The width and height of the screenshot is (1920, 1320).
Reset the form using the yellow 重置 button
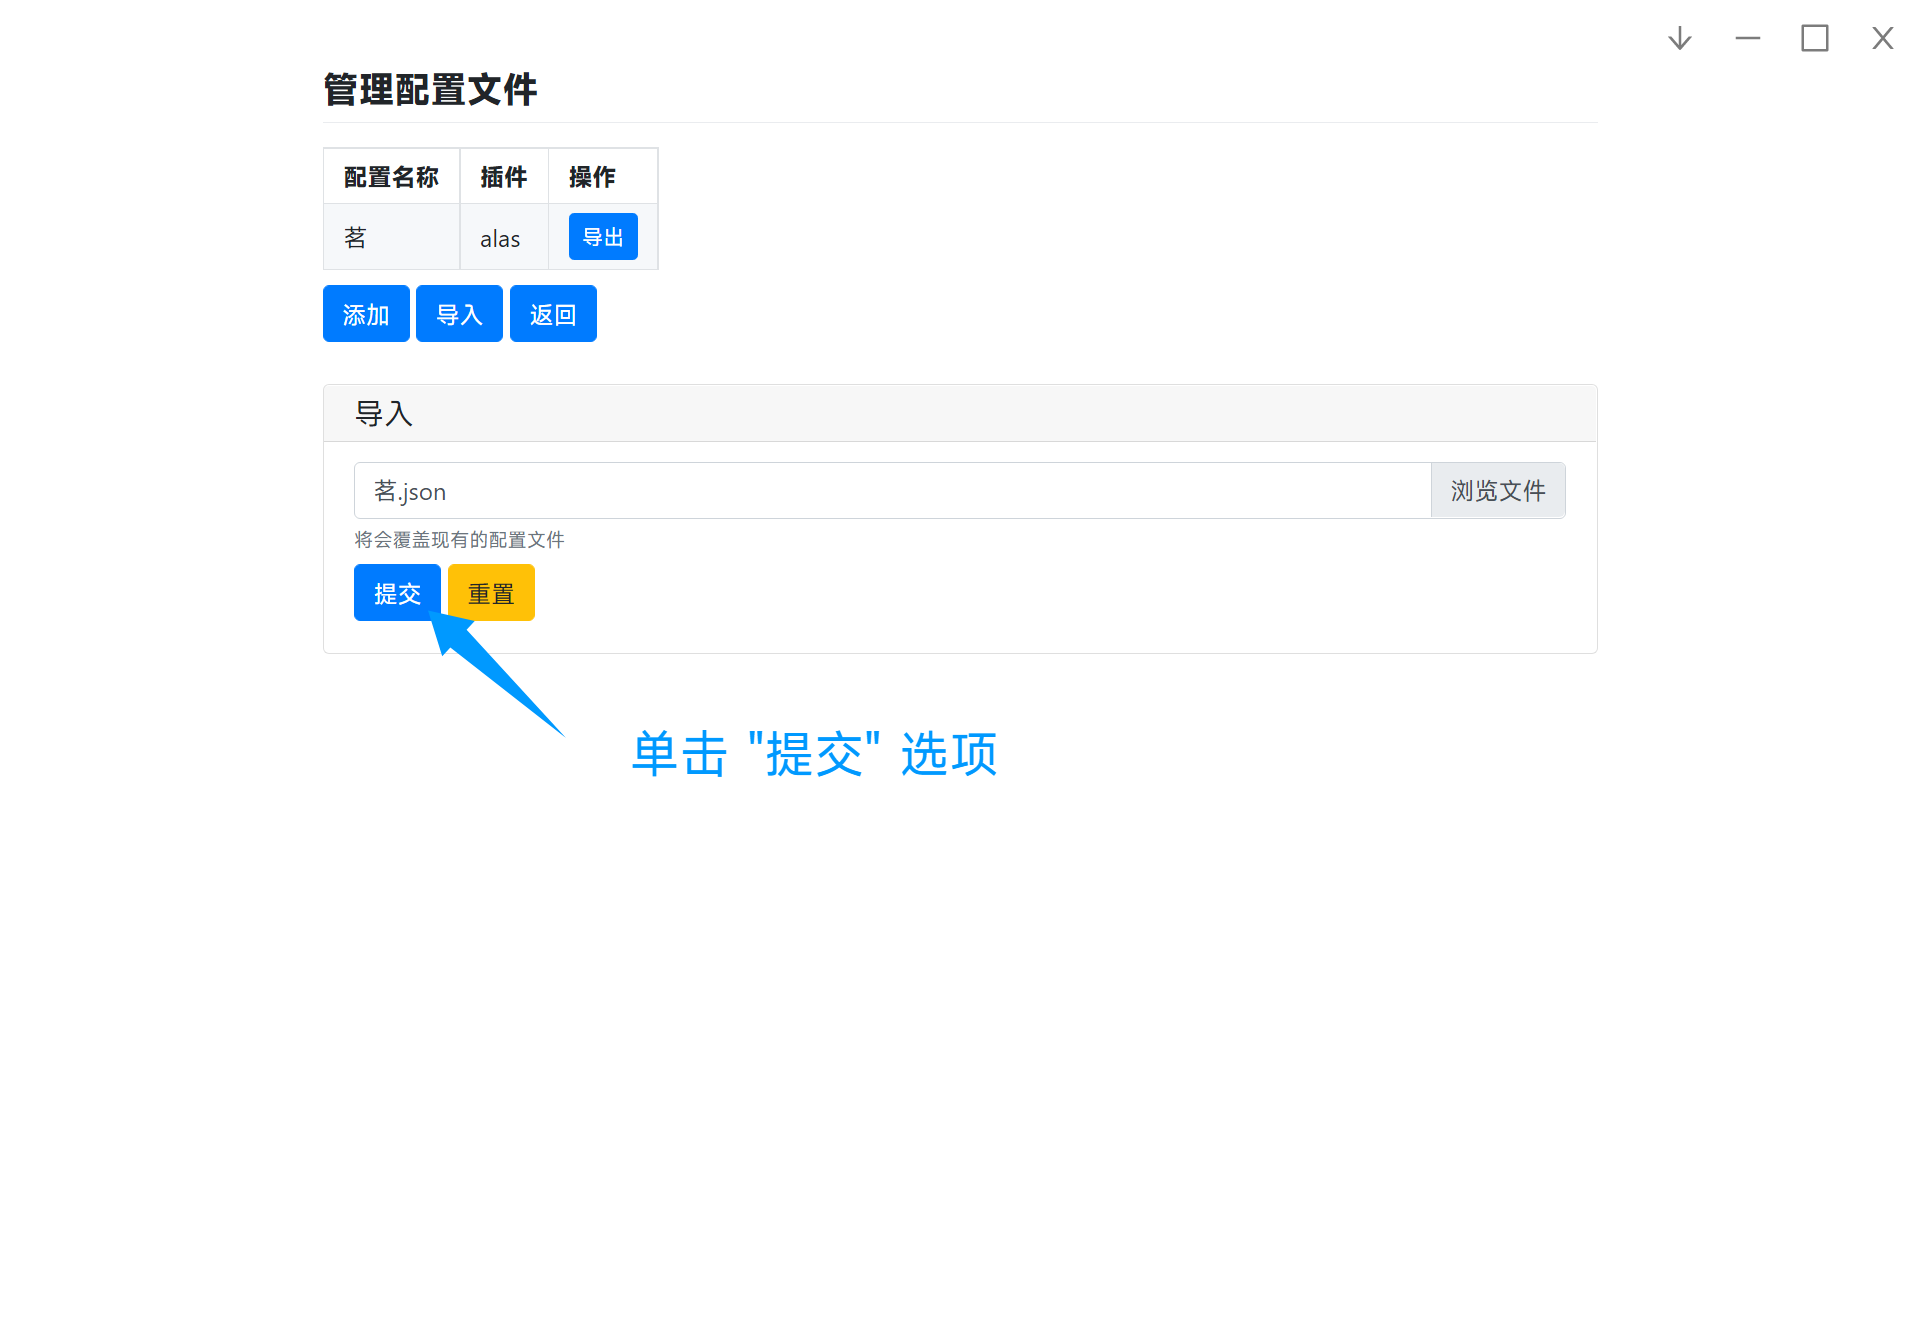[490, 592]
